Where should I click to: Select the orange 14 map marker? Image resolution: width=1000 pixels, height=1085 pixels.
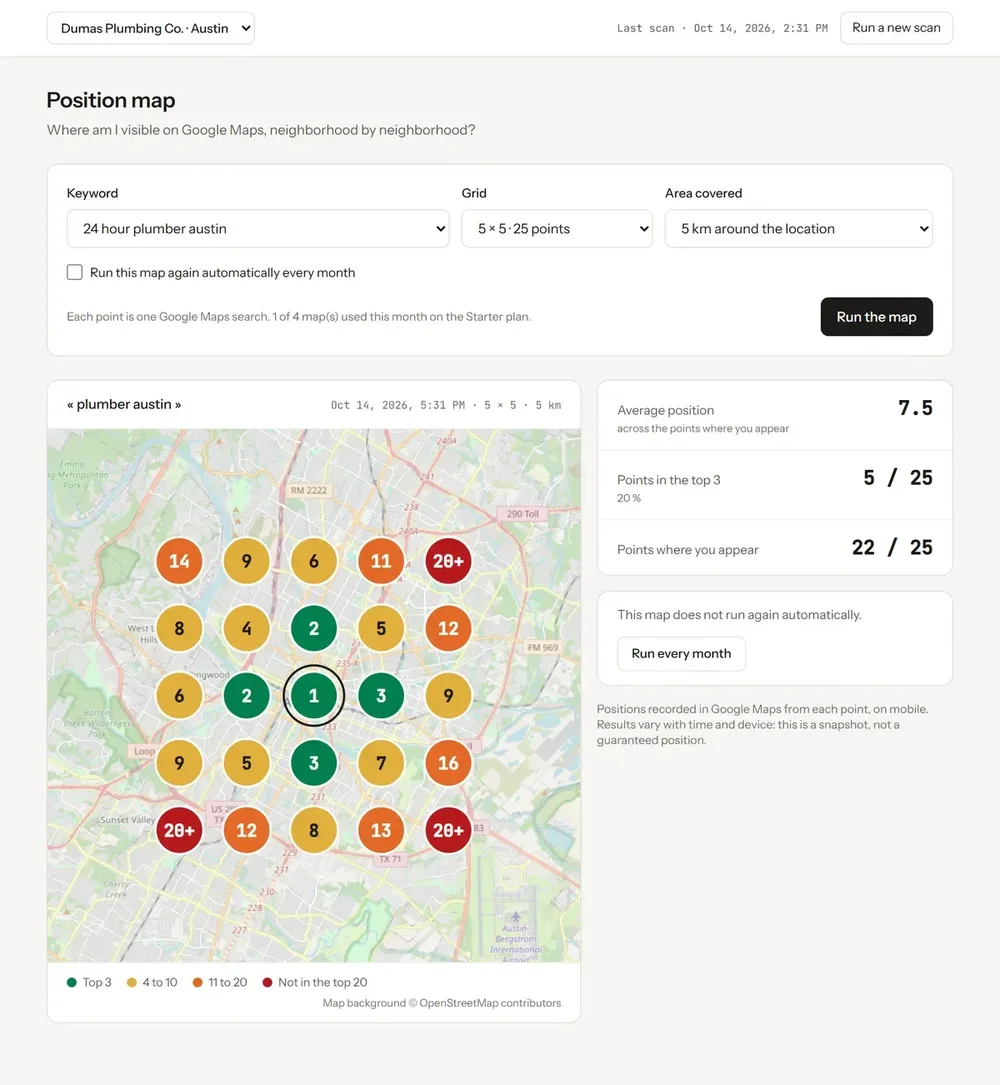179,561
